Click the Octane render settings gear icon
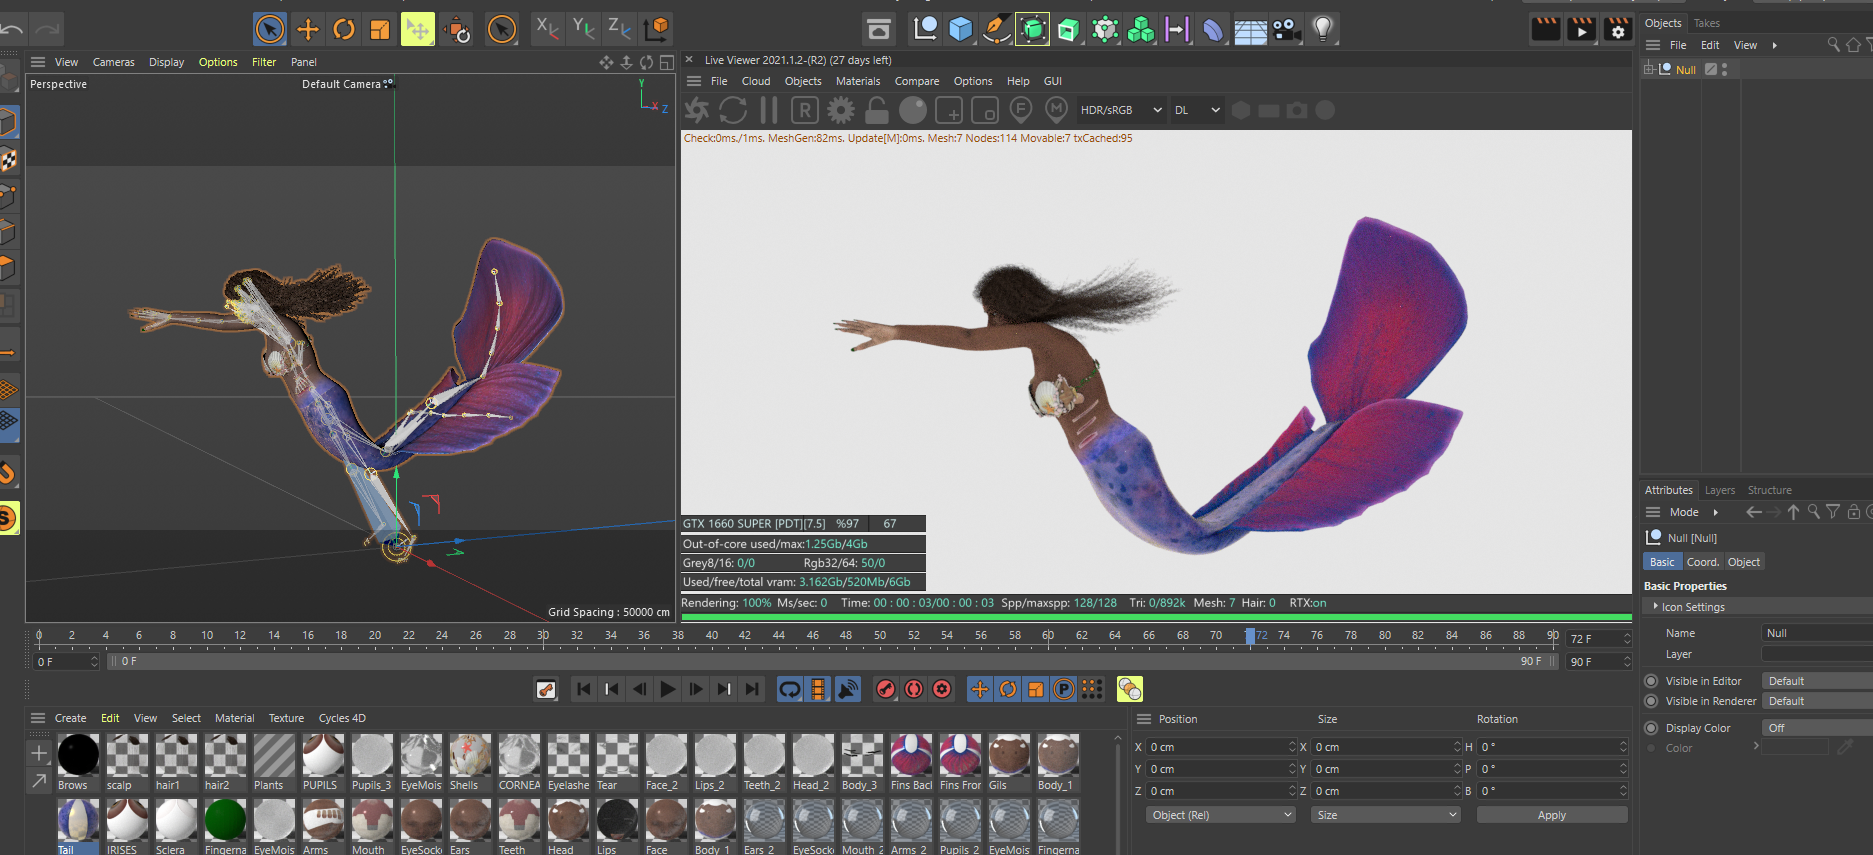This screenshot has height=855, width=1873. click(x=841, y=110)
